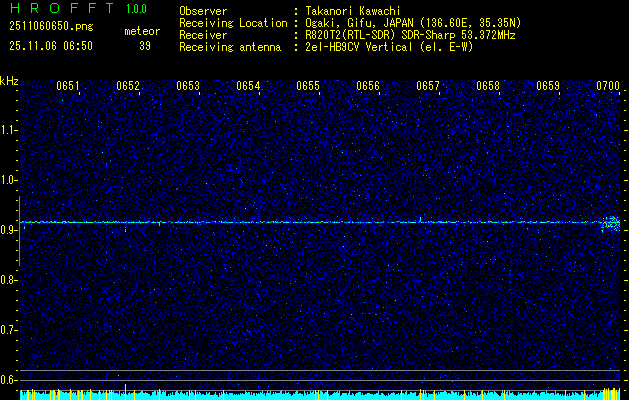Screen dimensions: 629x400
Task: Click the 0653 time marker
Action: pyautogui.click(x=188, y=86)
